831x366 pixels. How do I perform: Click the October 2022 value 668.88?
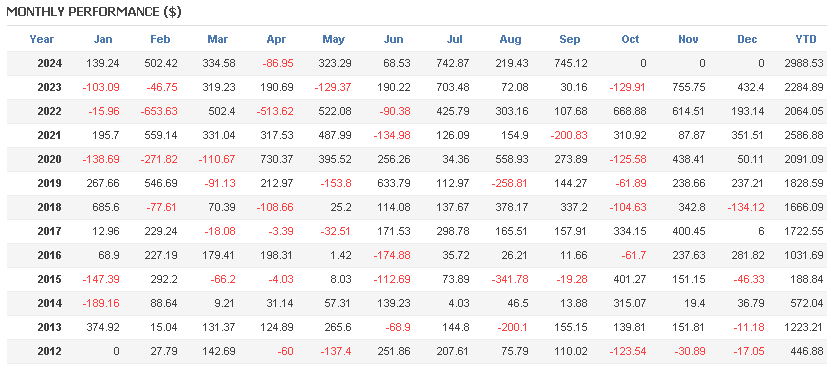(x=629, y=111)
